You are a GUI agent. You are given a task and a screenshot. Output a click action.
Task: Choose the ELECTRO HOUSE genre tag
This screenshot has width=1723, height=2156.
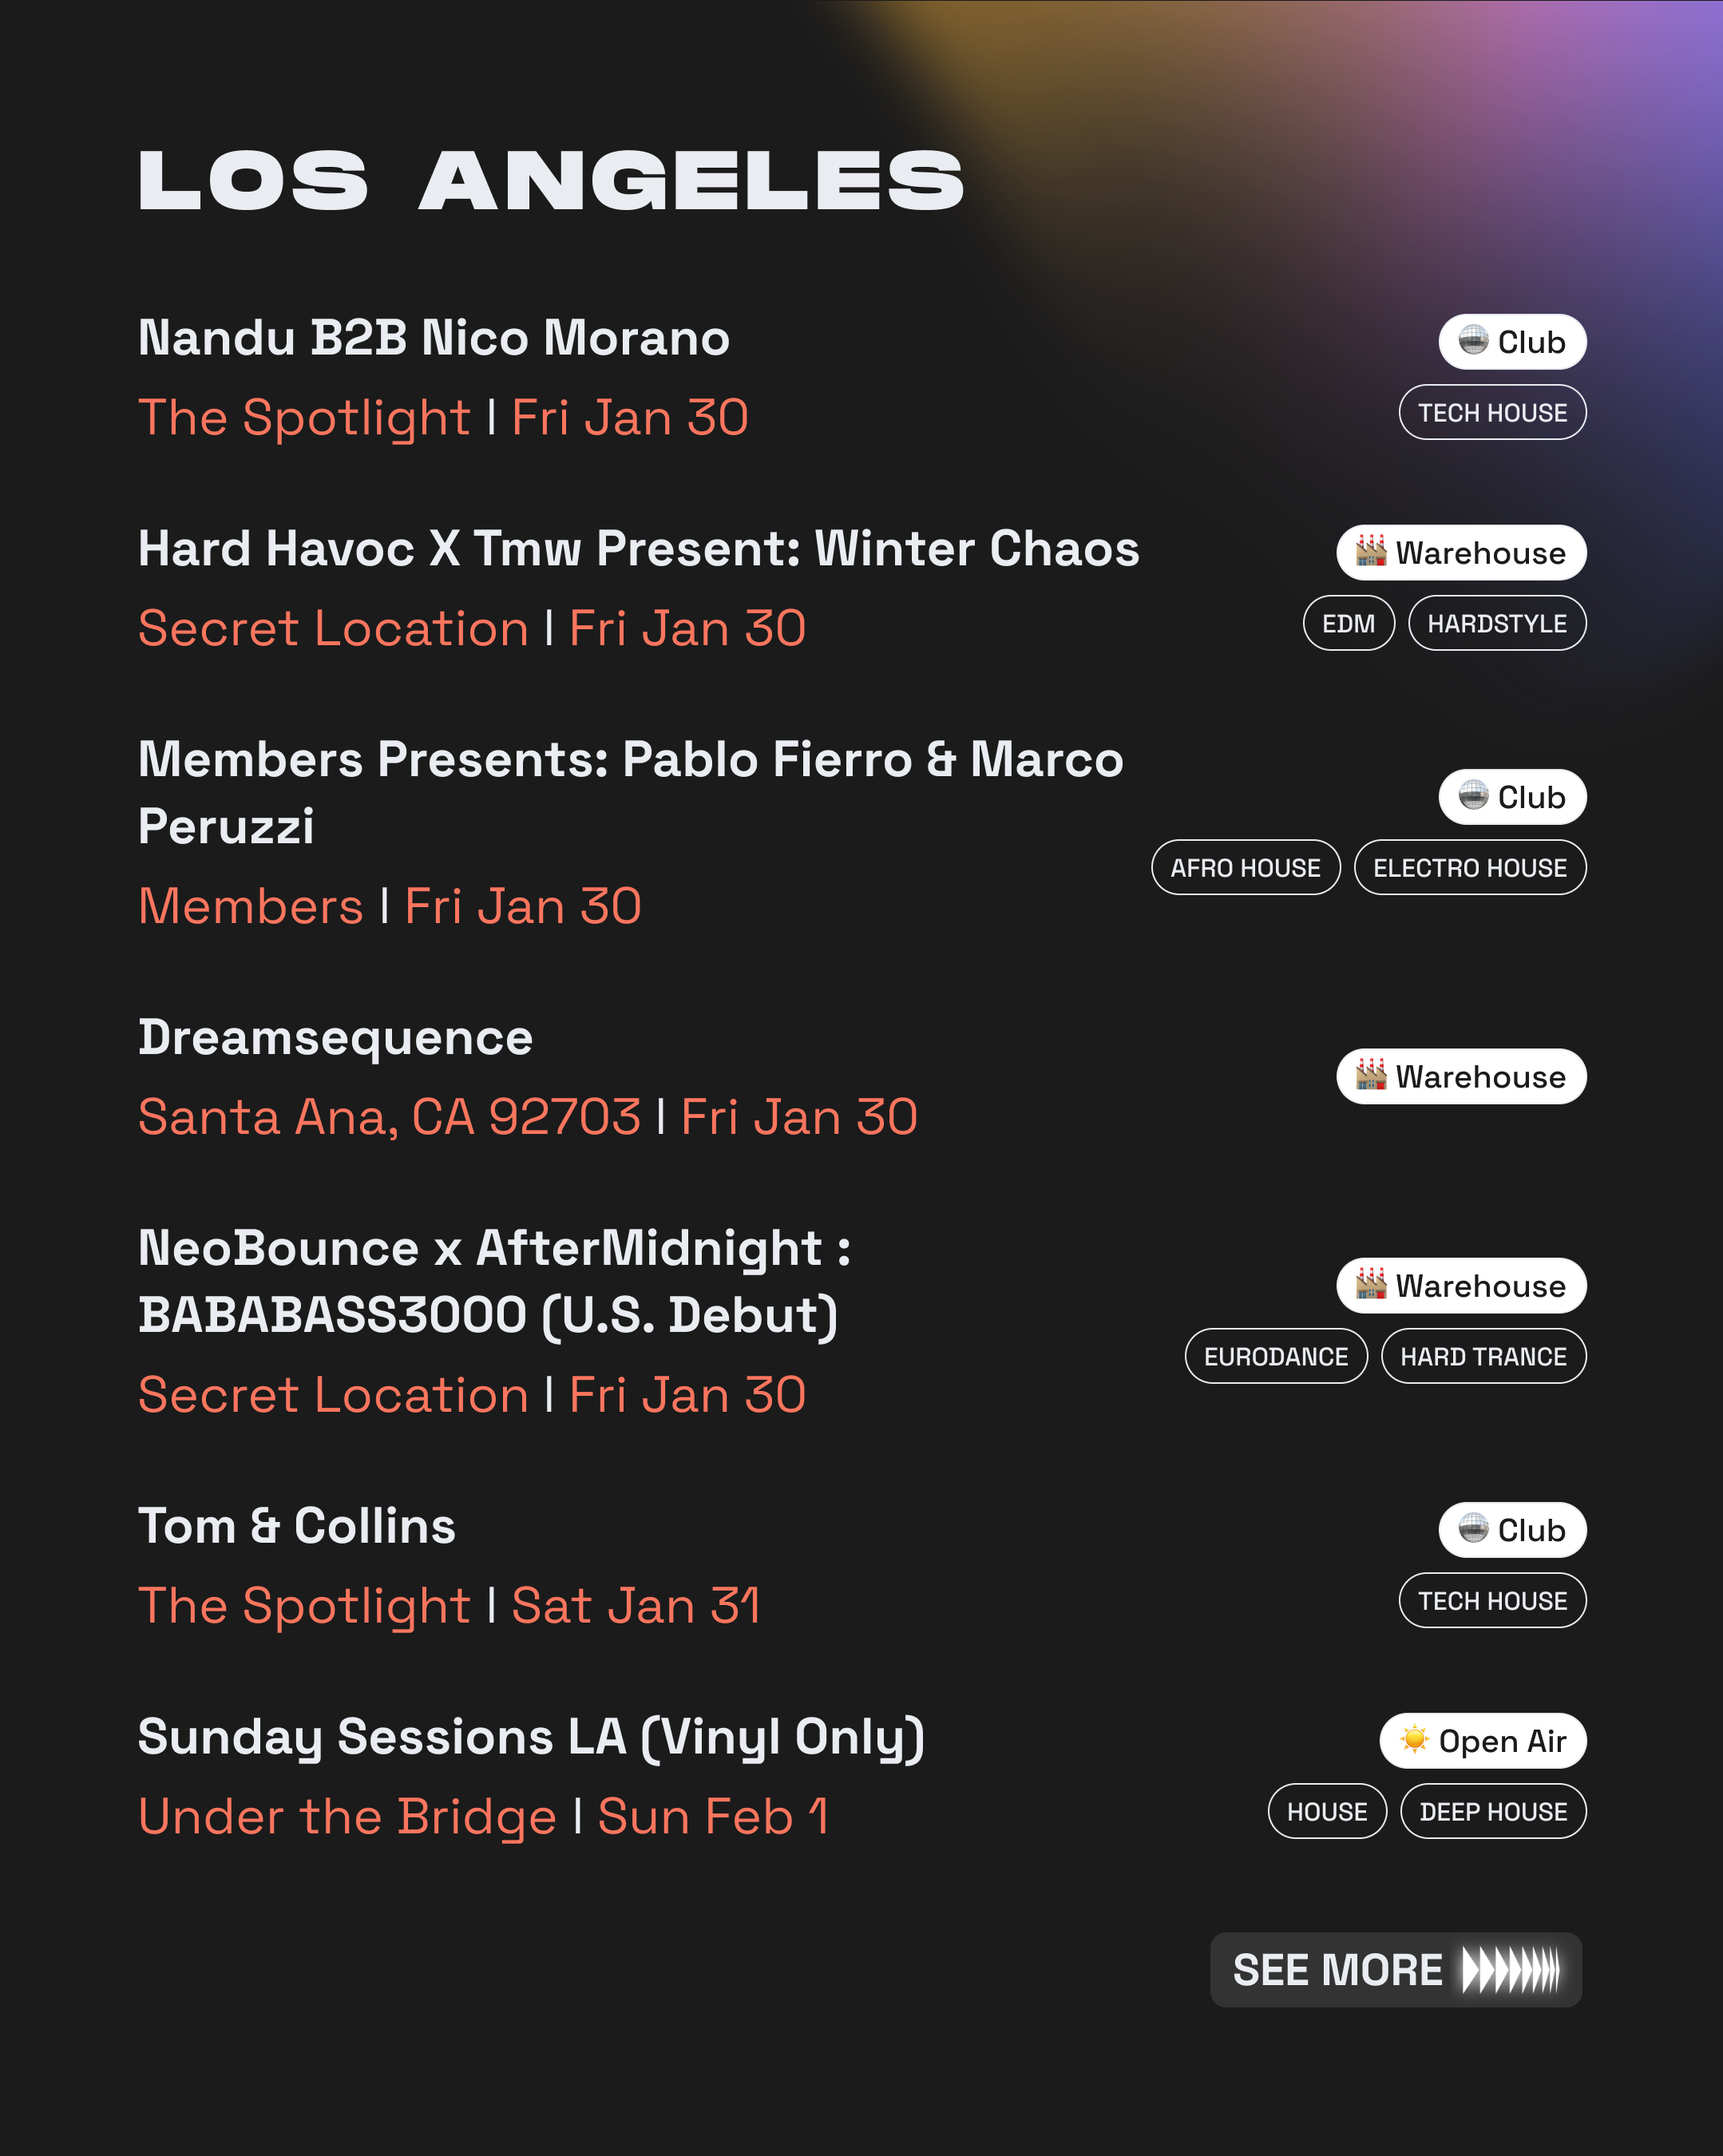1469,868
